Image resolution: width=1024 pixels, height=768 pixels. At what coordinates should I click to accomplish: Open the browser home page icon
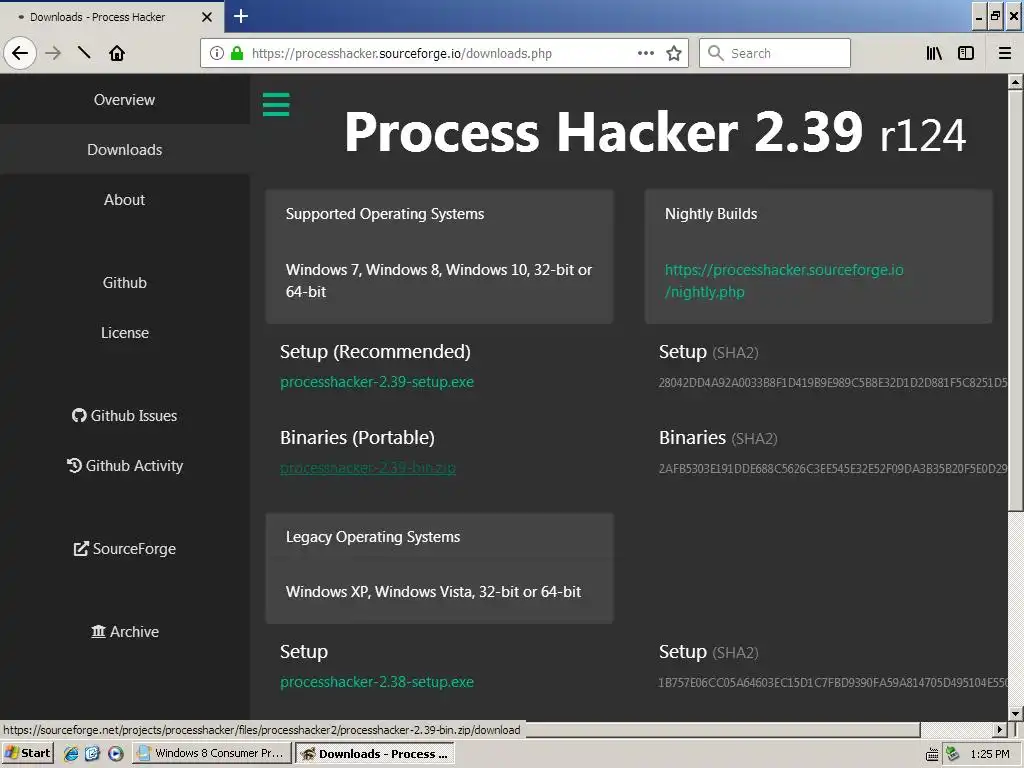117,53
